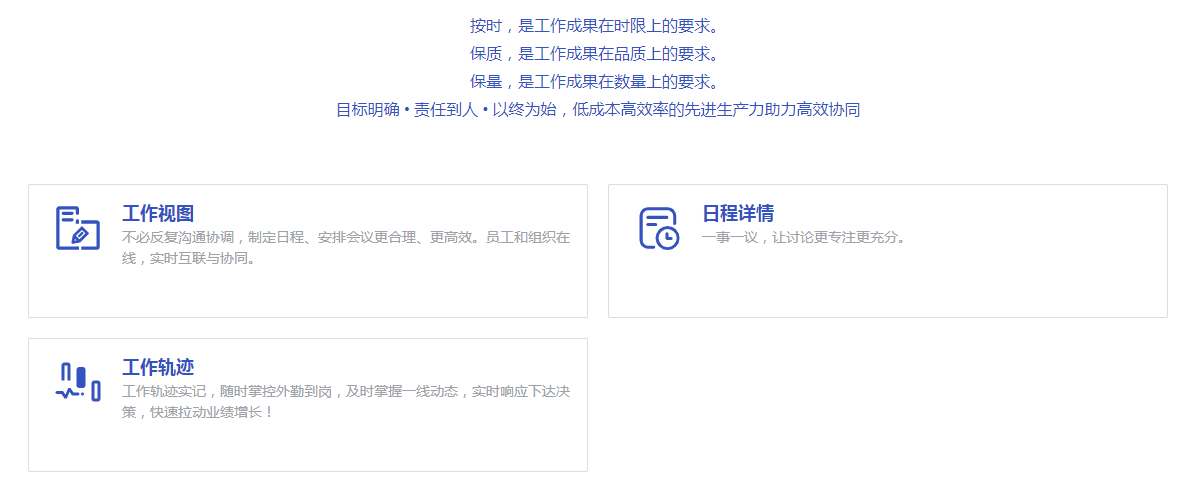Click the 目标明确 phrase in the slogan
The height and width of the screenshot is (489, 1183).
coord(366,110)
